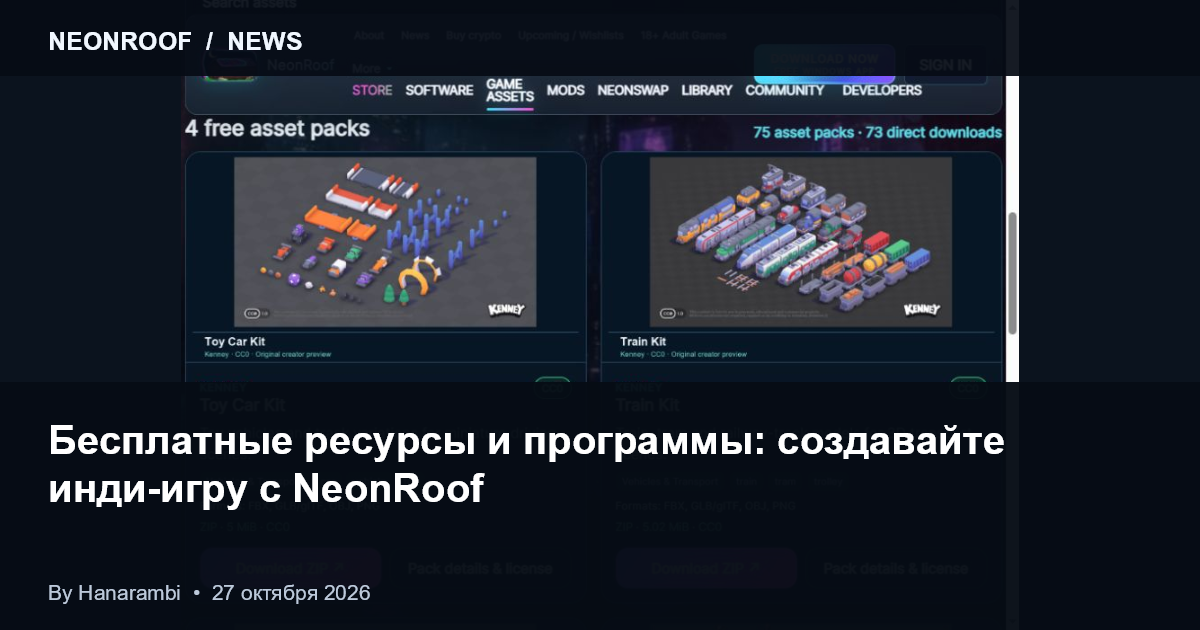Open the NEONSWAP page
The width and height of the screenshot is (1200, 630).
click(x=633, y=90)
